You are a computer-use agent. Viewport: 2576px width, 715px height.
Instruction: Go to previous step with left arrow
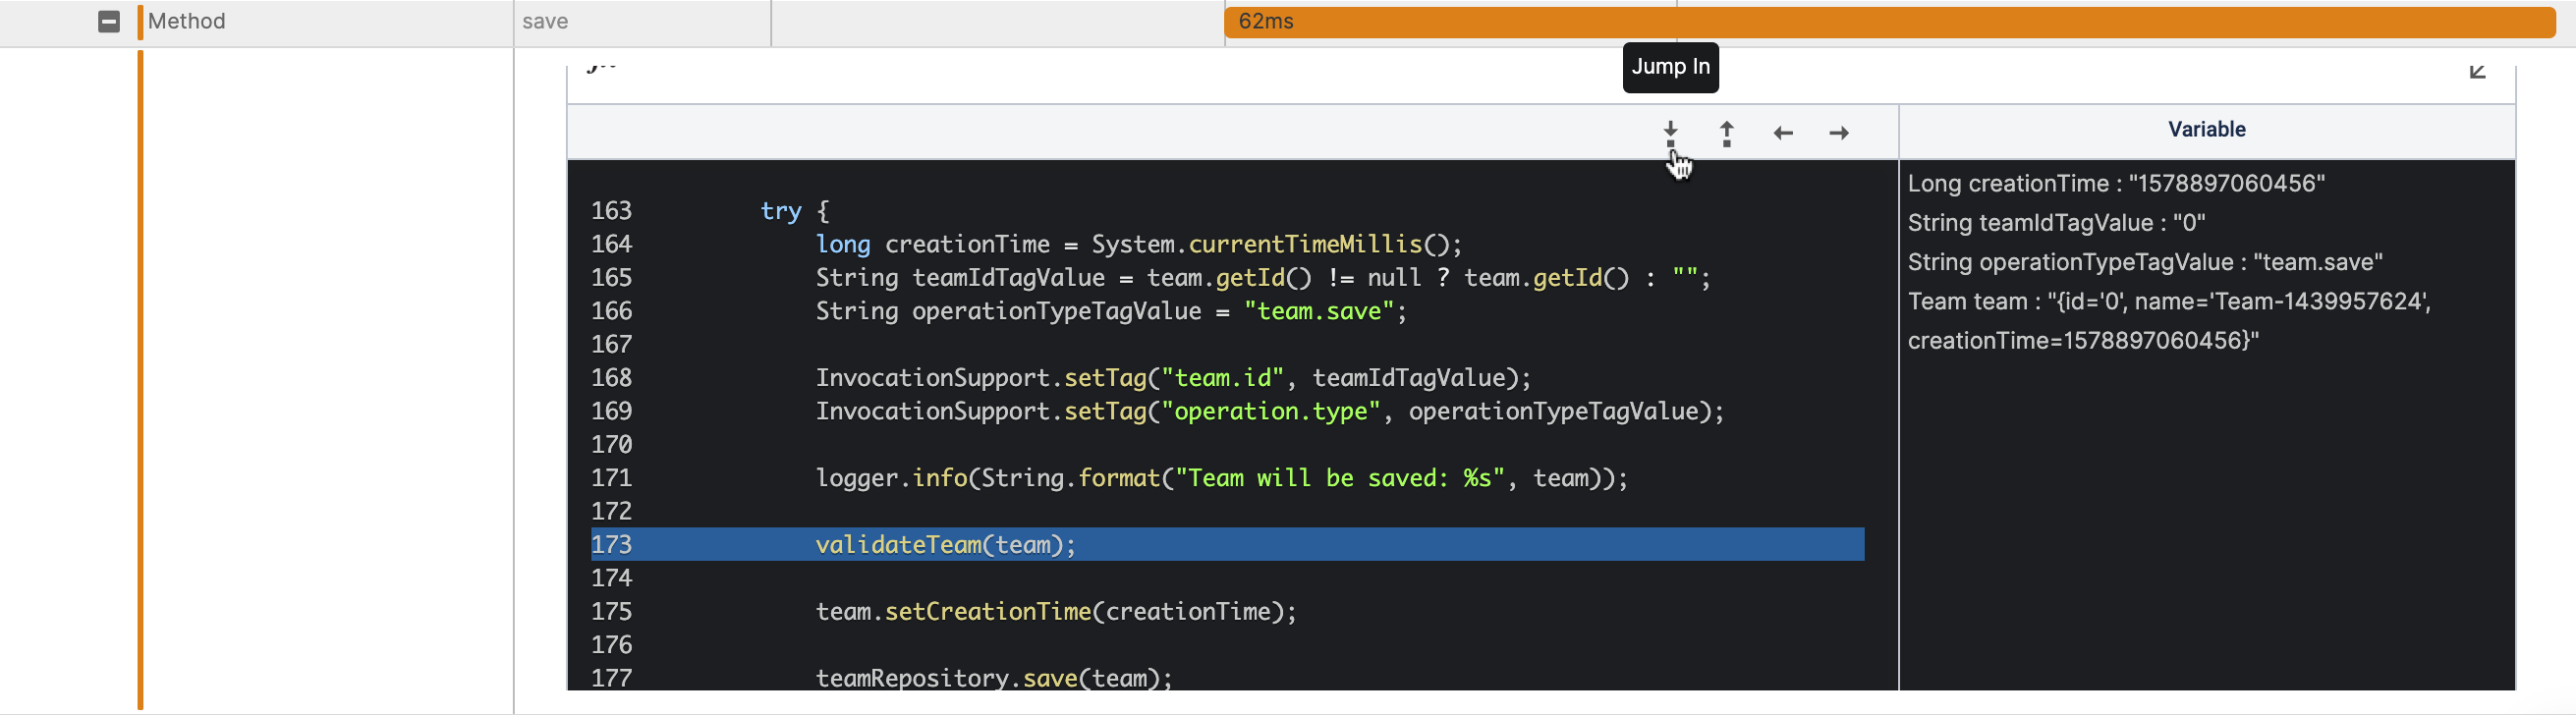point(1783,133)
